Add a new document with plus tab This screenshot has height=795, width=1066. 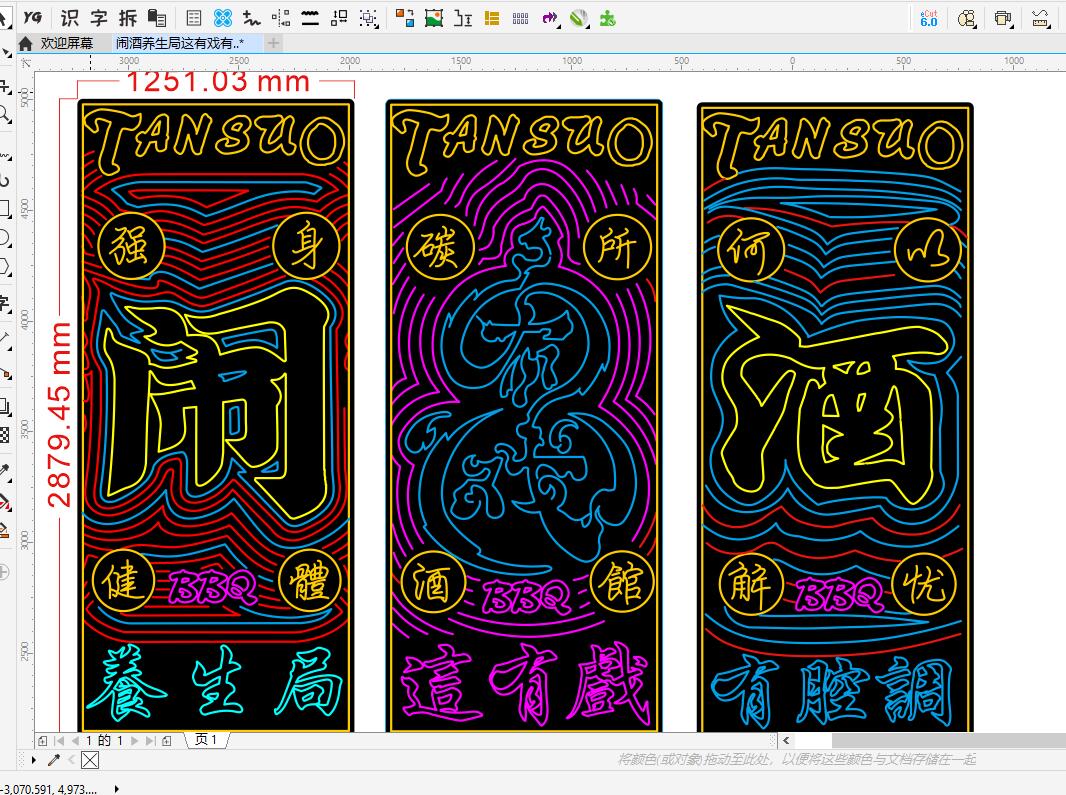(x=273, y=44)
